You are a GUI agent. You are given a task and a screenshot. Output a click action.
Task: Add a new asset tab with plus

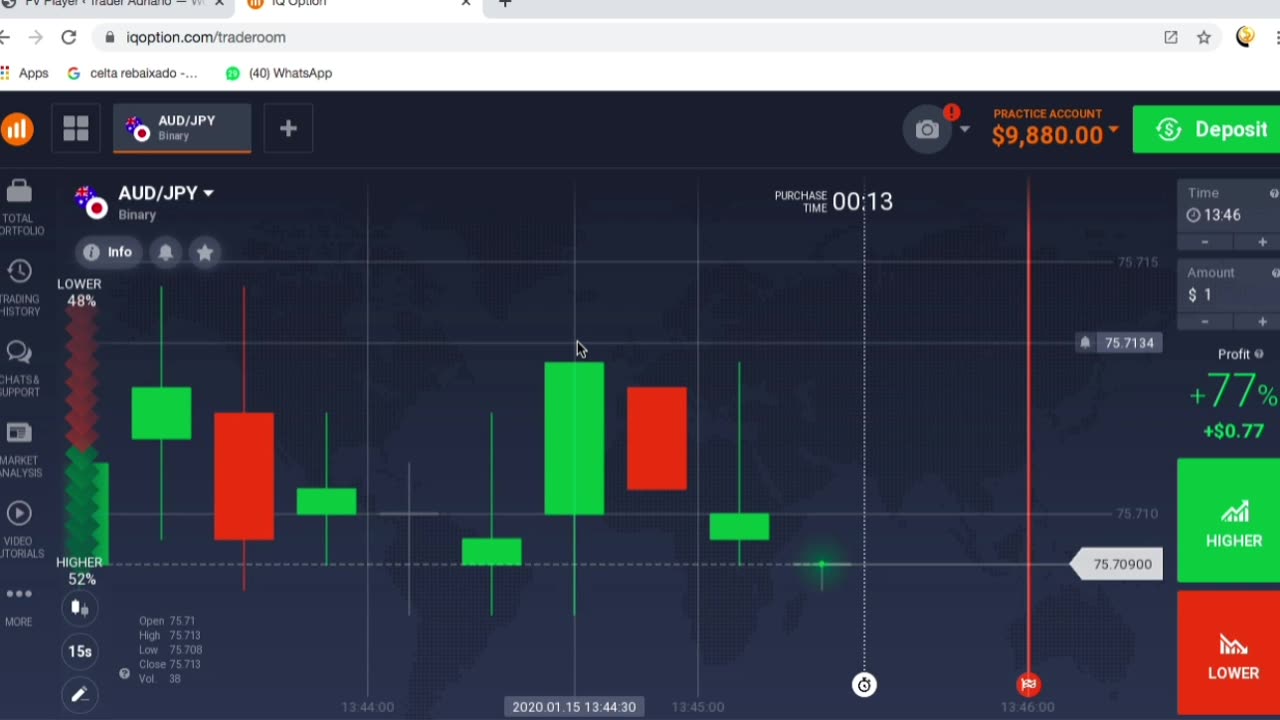pos(288,128)
